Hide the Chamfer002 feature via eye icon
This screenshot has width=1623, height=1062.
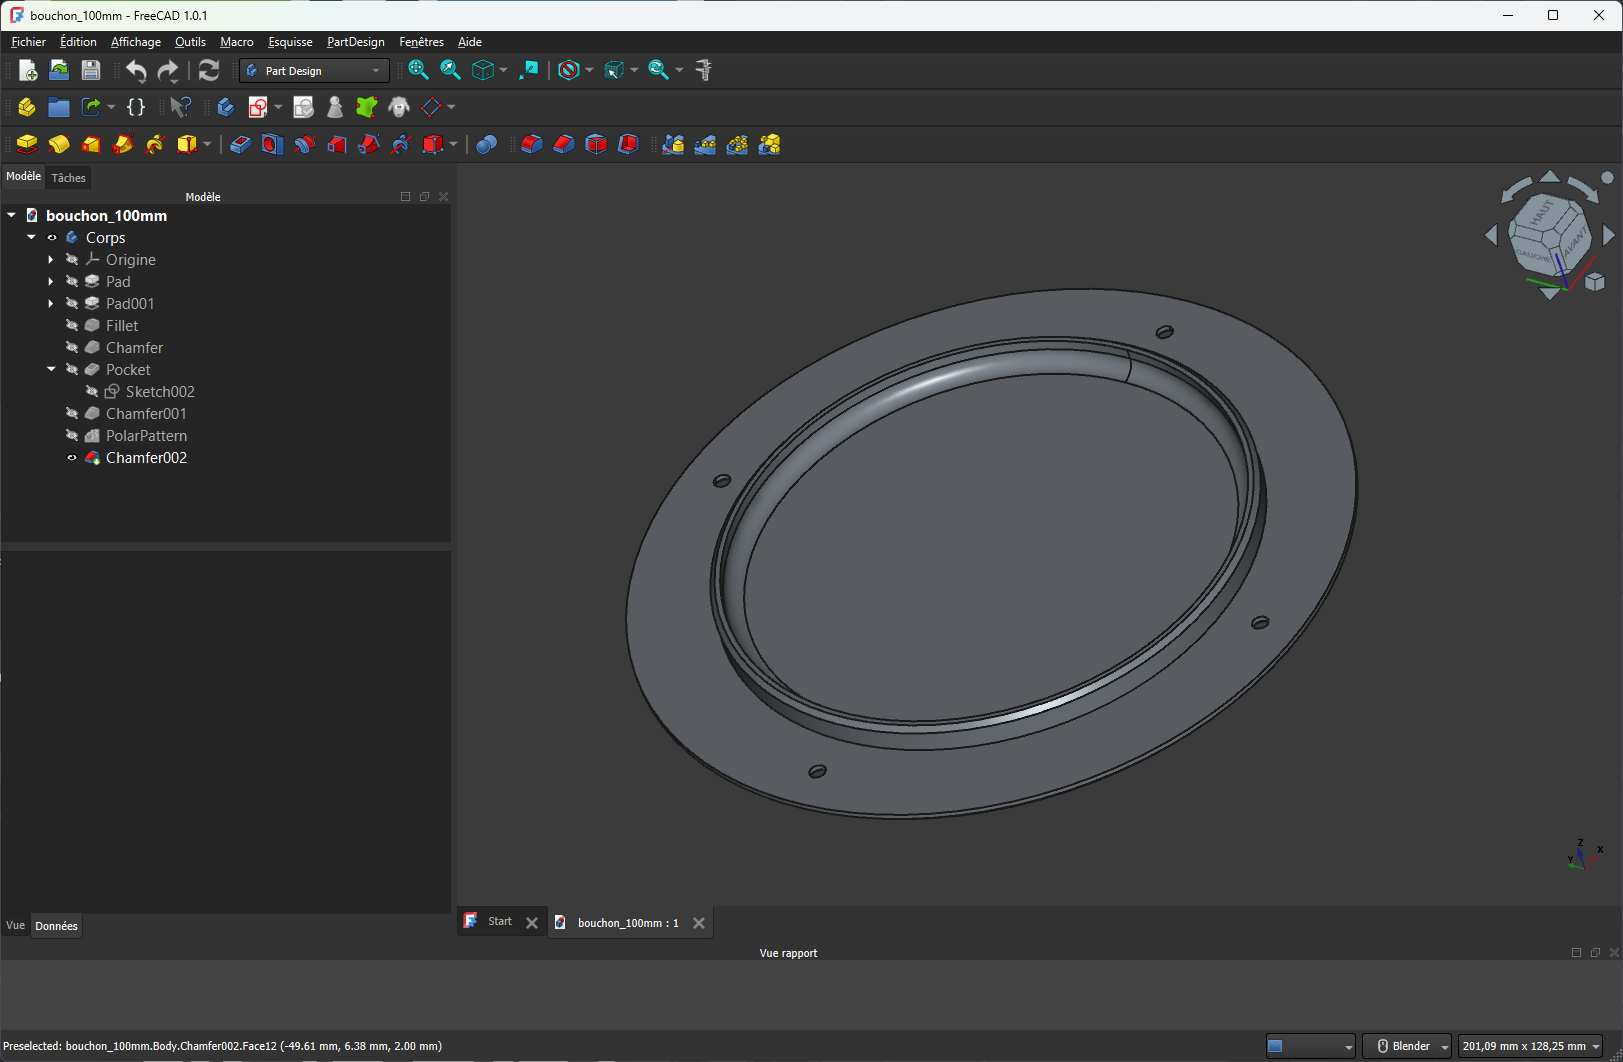pos(72,458)
